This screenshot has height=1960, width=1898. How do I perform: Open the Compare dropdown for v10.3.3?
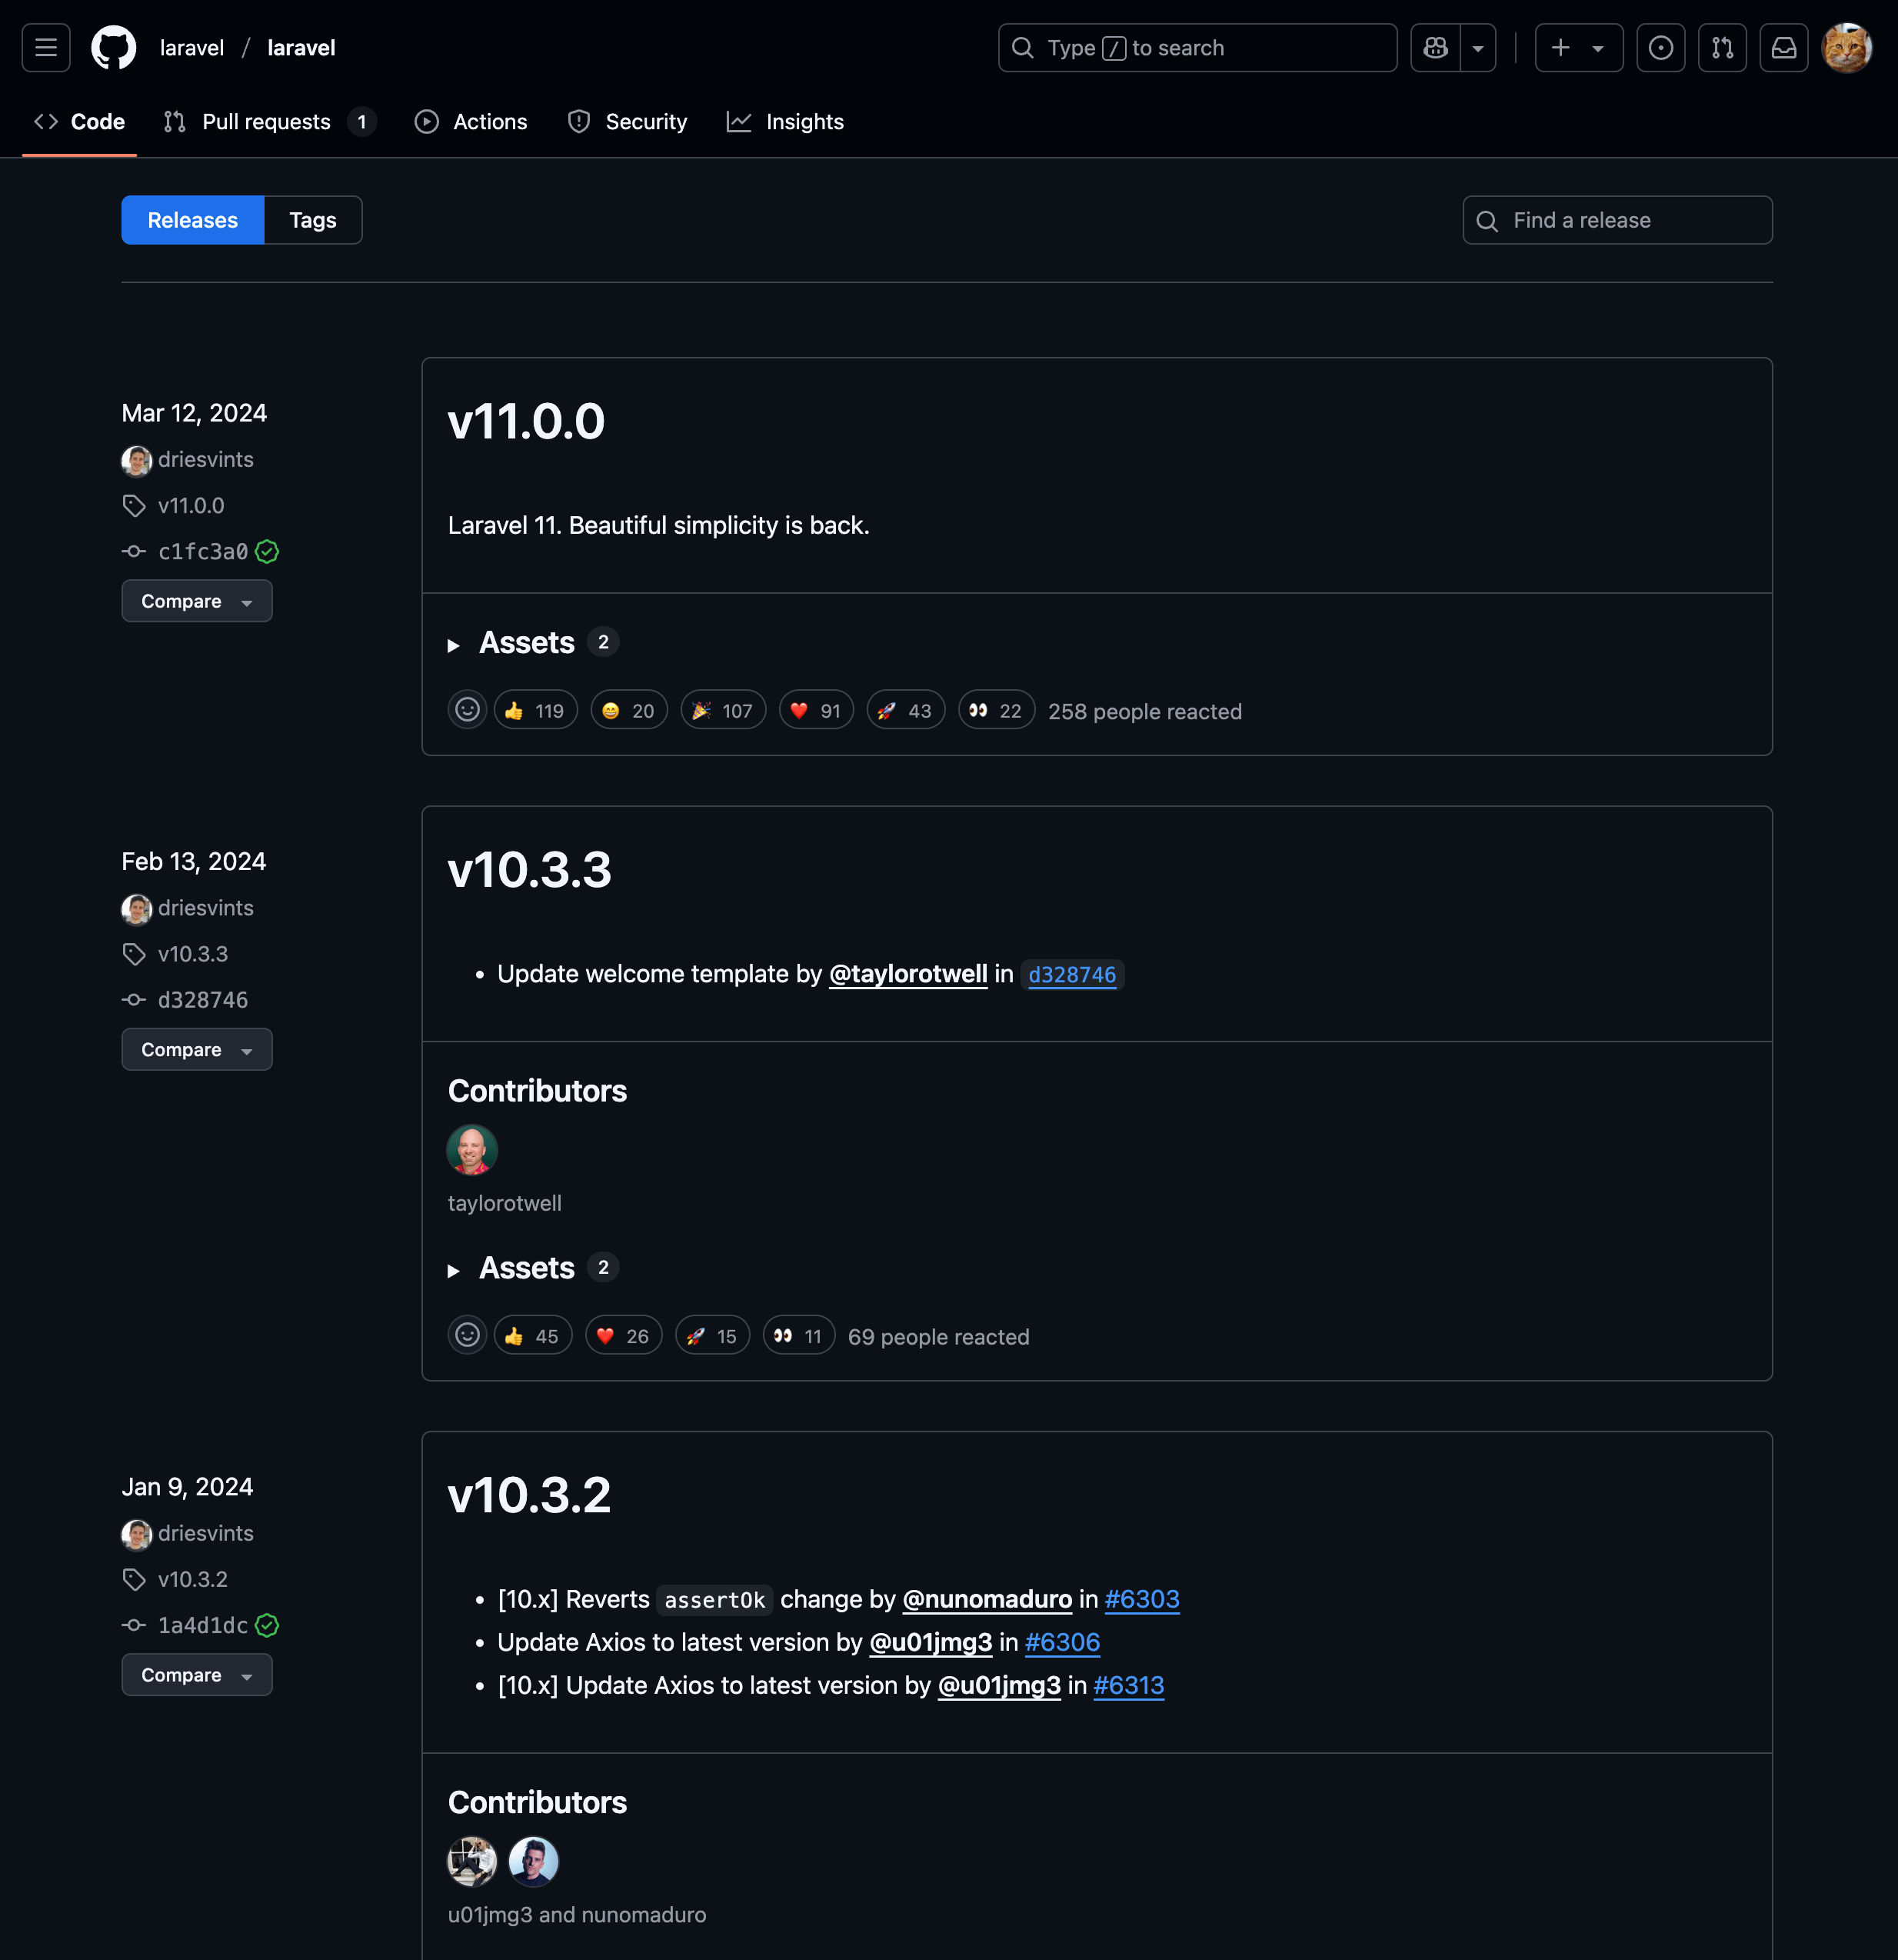coord(196,1049)
